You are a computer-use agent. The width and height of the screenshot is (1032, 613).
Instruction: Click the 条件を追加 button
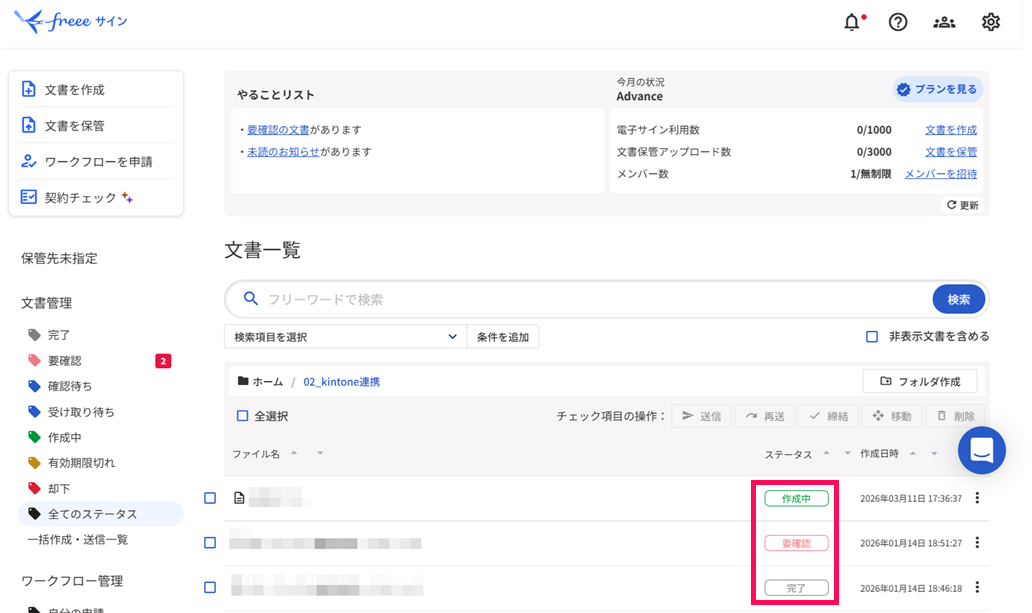(503, 336)
